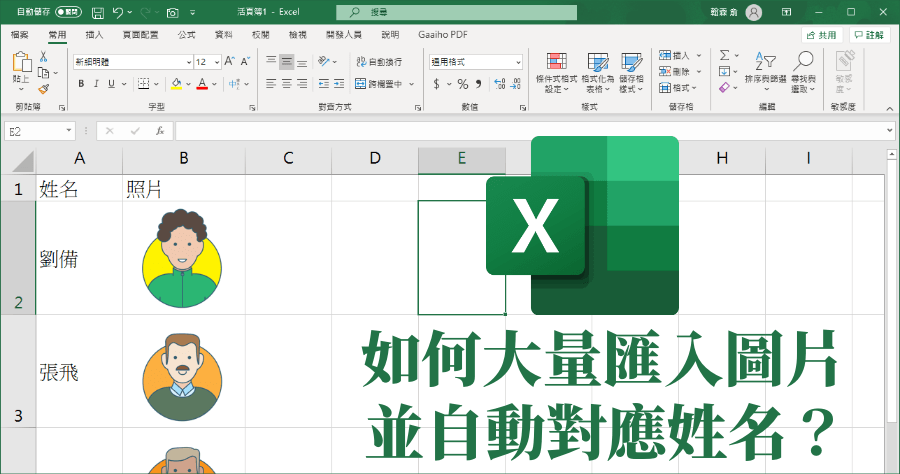900x474 pixels.
Task: Click the Increase Indent icon
Action: (339, 84)
